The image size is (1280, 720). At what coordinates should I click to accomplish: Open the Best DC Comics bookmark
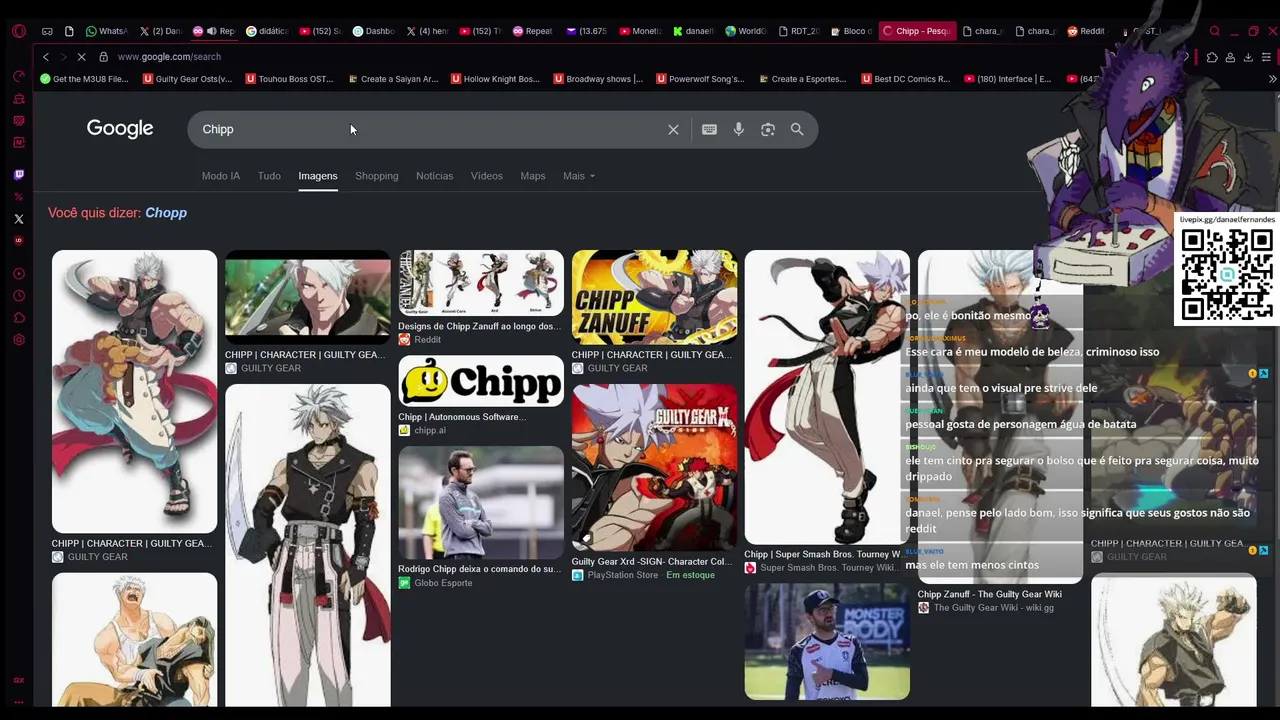point(905,79)
